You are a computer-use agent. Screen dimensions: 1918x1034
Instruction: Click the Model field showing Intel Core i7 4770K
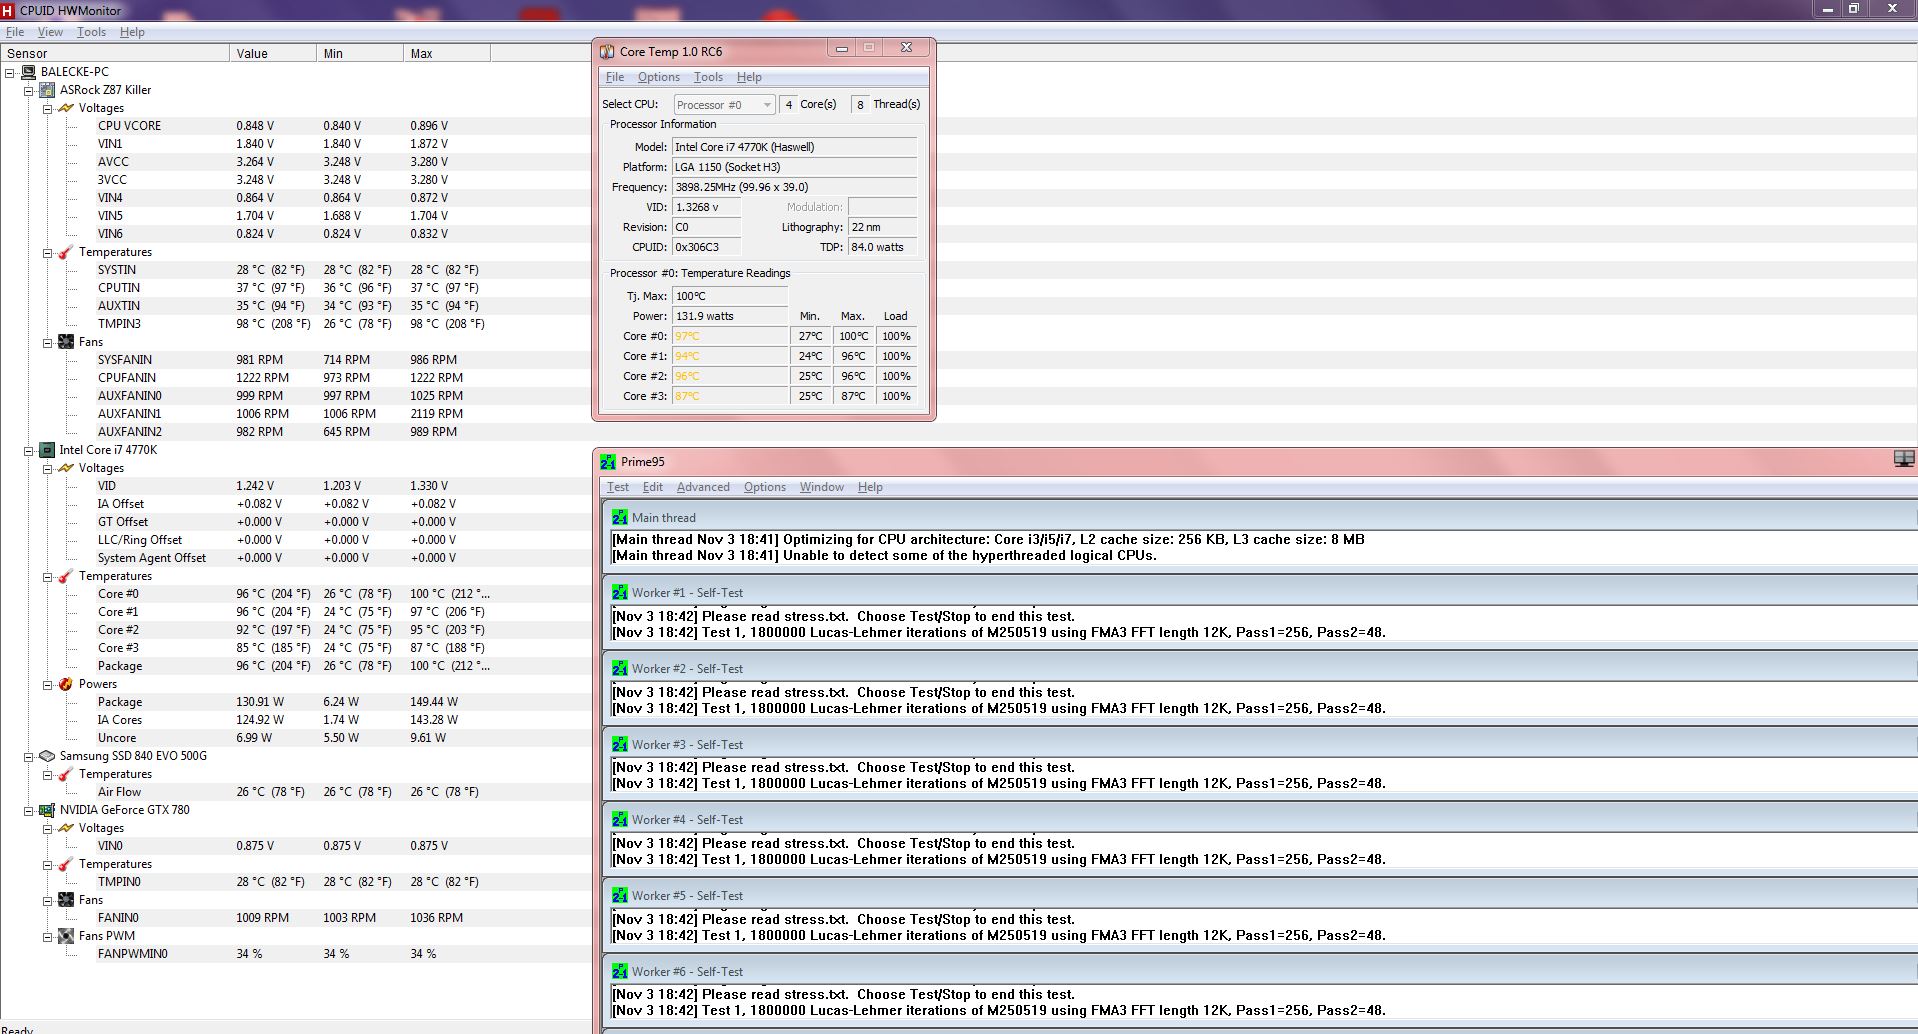coord(794,147)
